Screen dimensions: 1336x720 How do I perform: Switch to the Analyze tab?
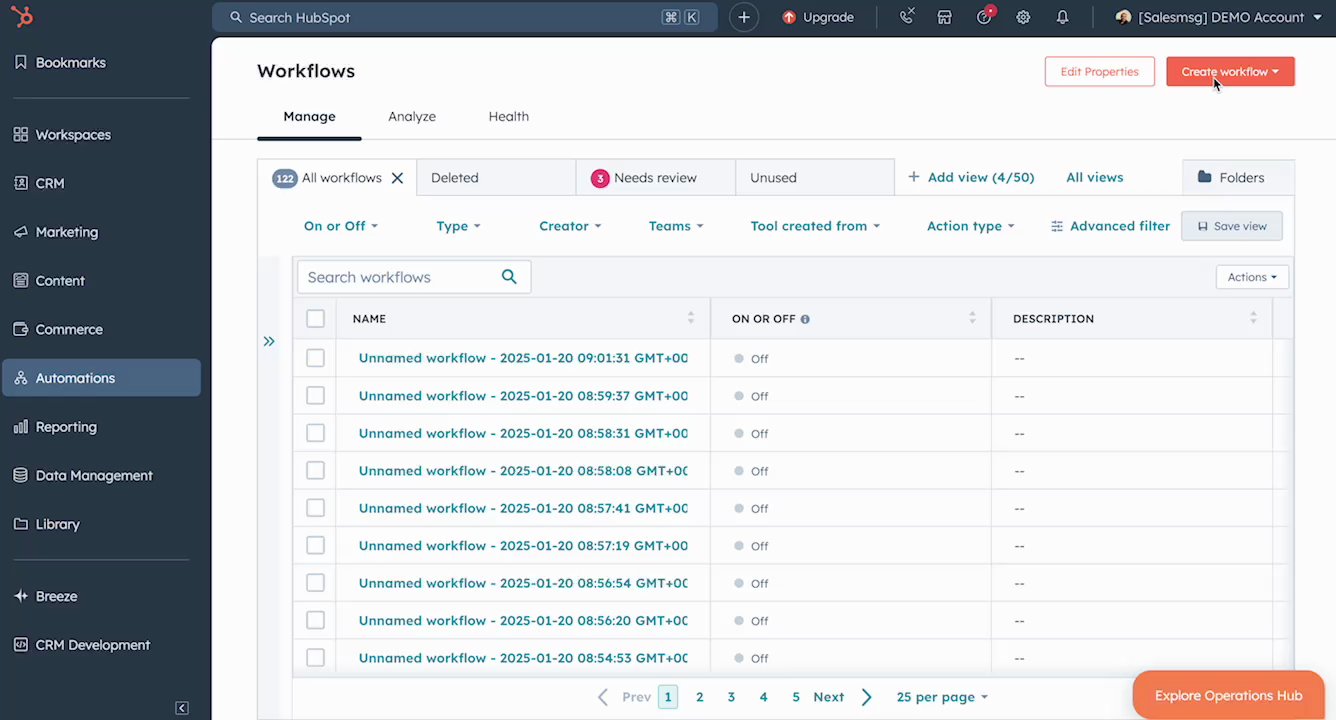pyautogui.click(x=412, y=116)
